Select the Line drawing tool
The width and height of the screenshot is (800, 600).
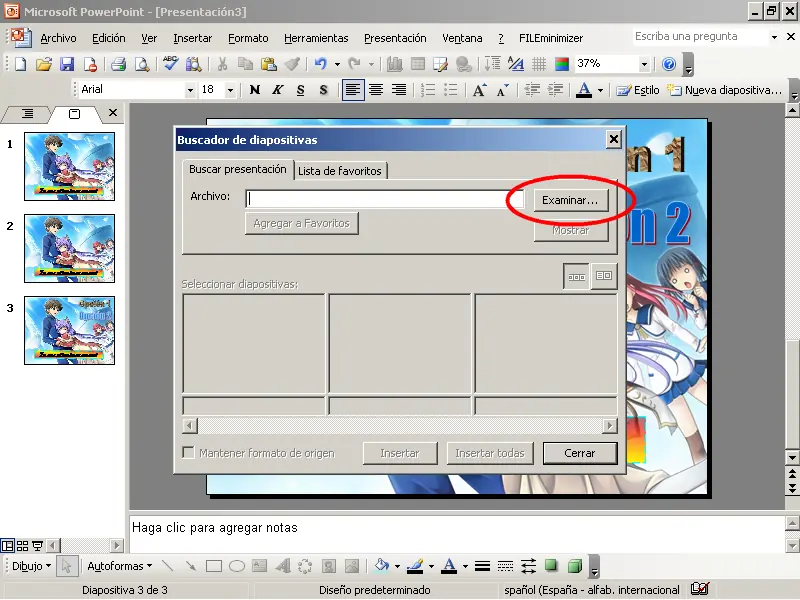point(168,566)
